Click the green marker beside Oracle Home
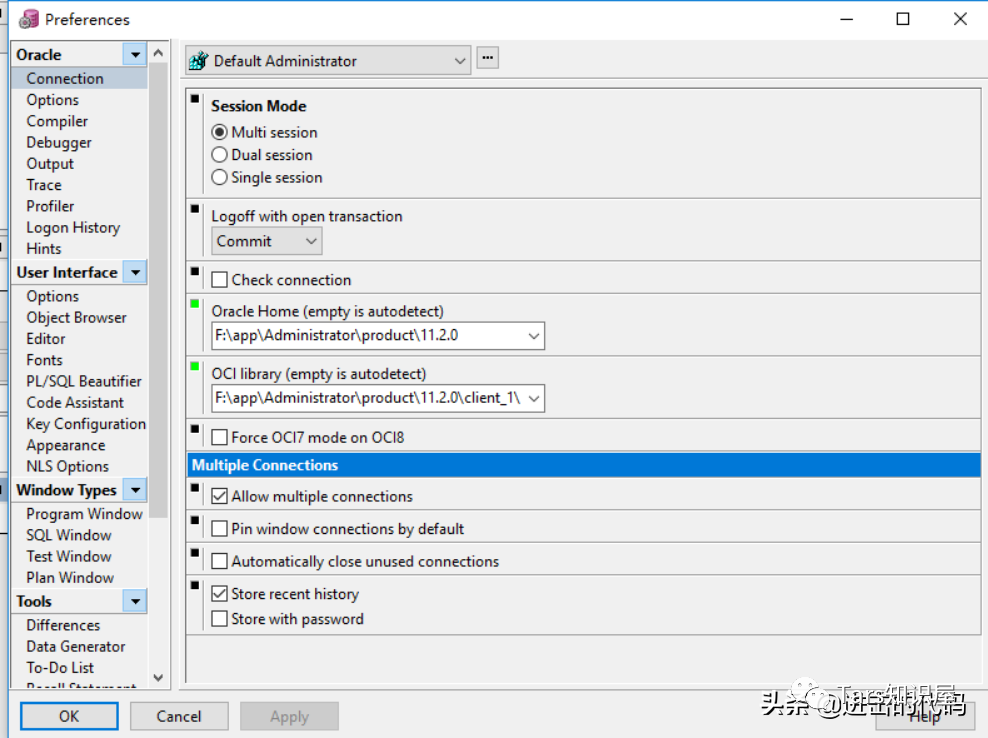 tap(195, 304)
